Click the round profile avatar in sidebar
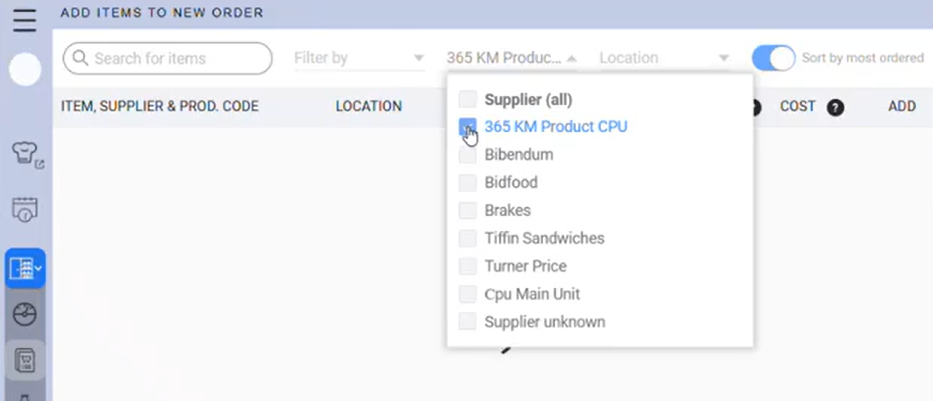 [x=25, y=69]
